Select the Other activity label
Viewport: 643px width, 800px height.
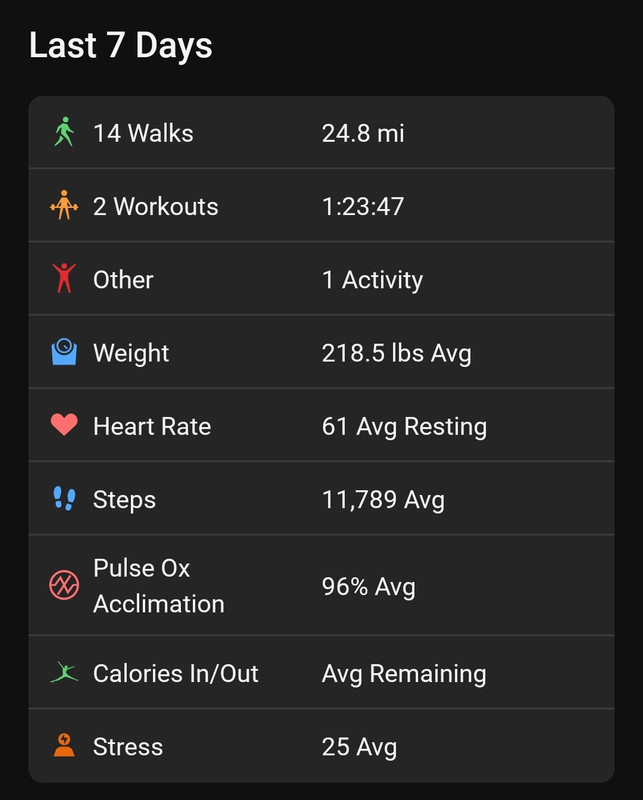coord(123,280)
